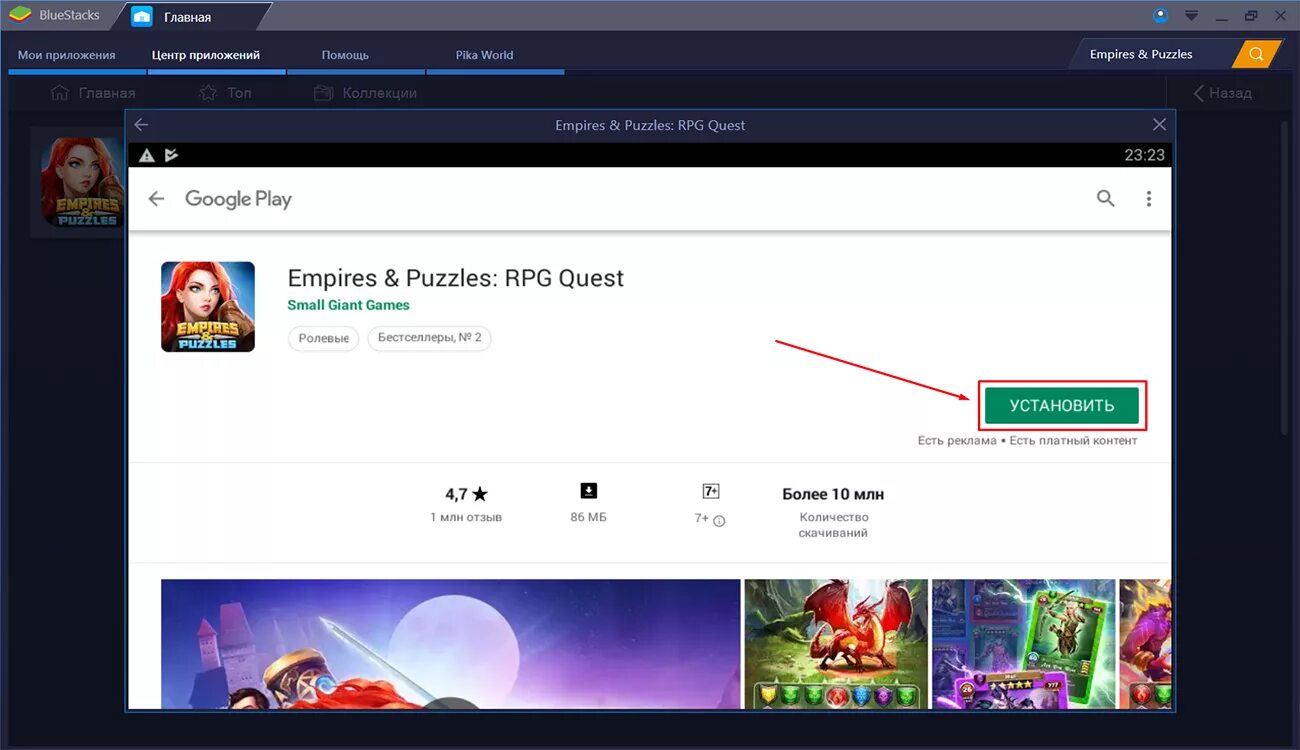Open the Pika World tab
This screenshot has width=1300, height=750.
coord(484,55)
